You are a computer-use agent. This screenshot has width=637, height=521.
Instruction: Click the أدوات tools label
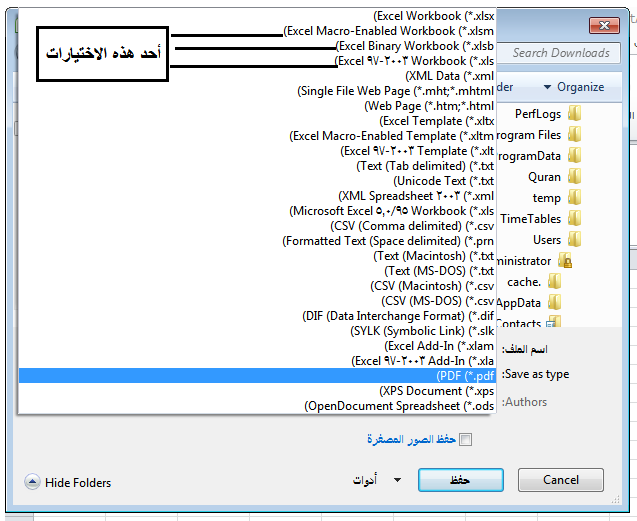[x=365, y=480]
